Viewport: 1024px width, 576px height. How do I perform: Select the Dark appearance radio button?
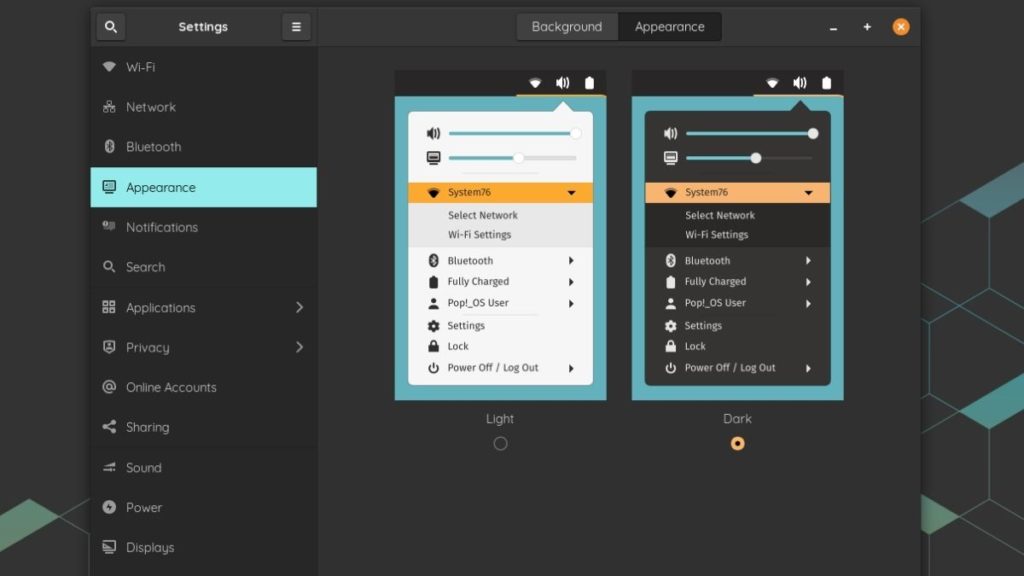(737, 443)
